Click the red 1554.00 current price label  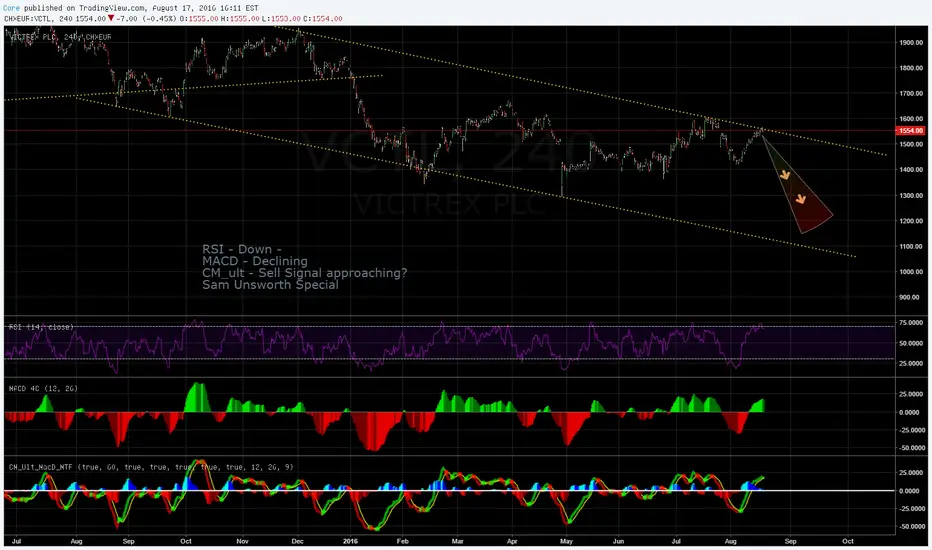(910, 130)
